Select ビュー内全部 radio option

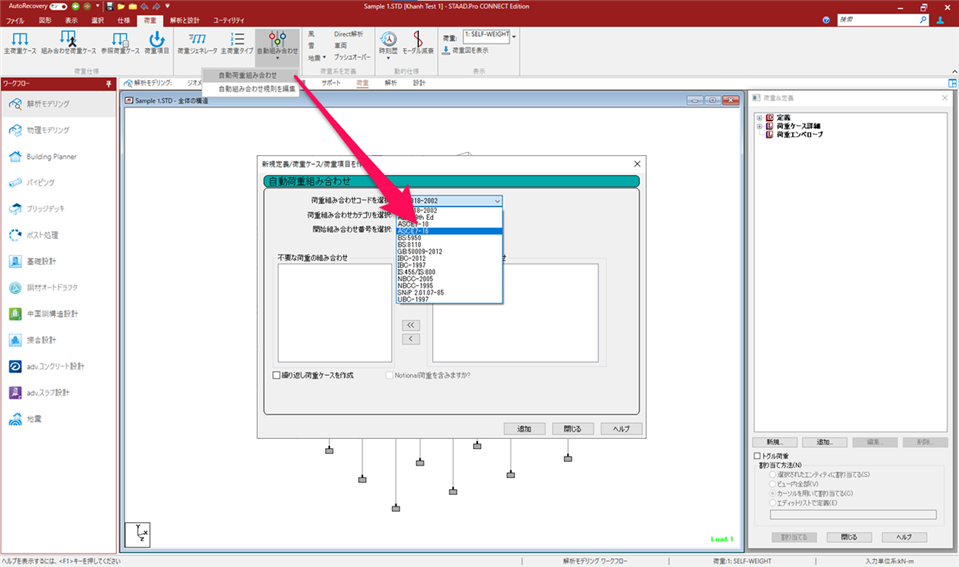point(773,484)
